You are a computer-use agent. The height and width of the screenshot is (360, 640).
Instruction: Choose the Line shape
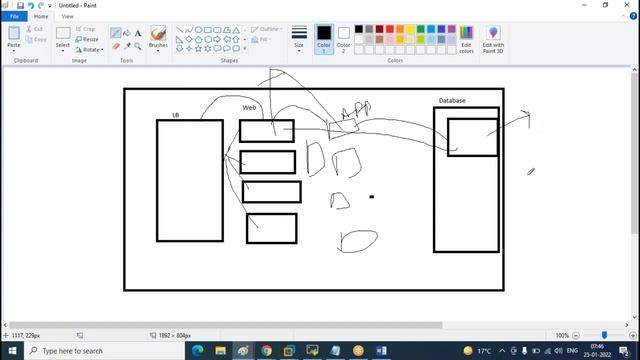pos(180,30)
